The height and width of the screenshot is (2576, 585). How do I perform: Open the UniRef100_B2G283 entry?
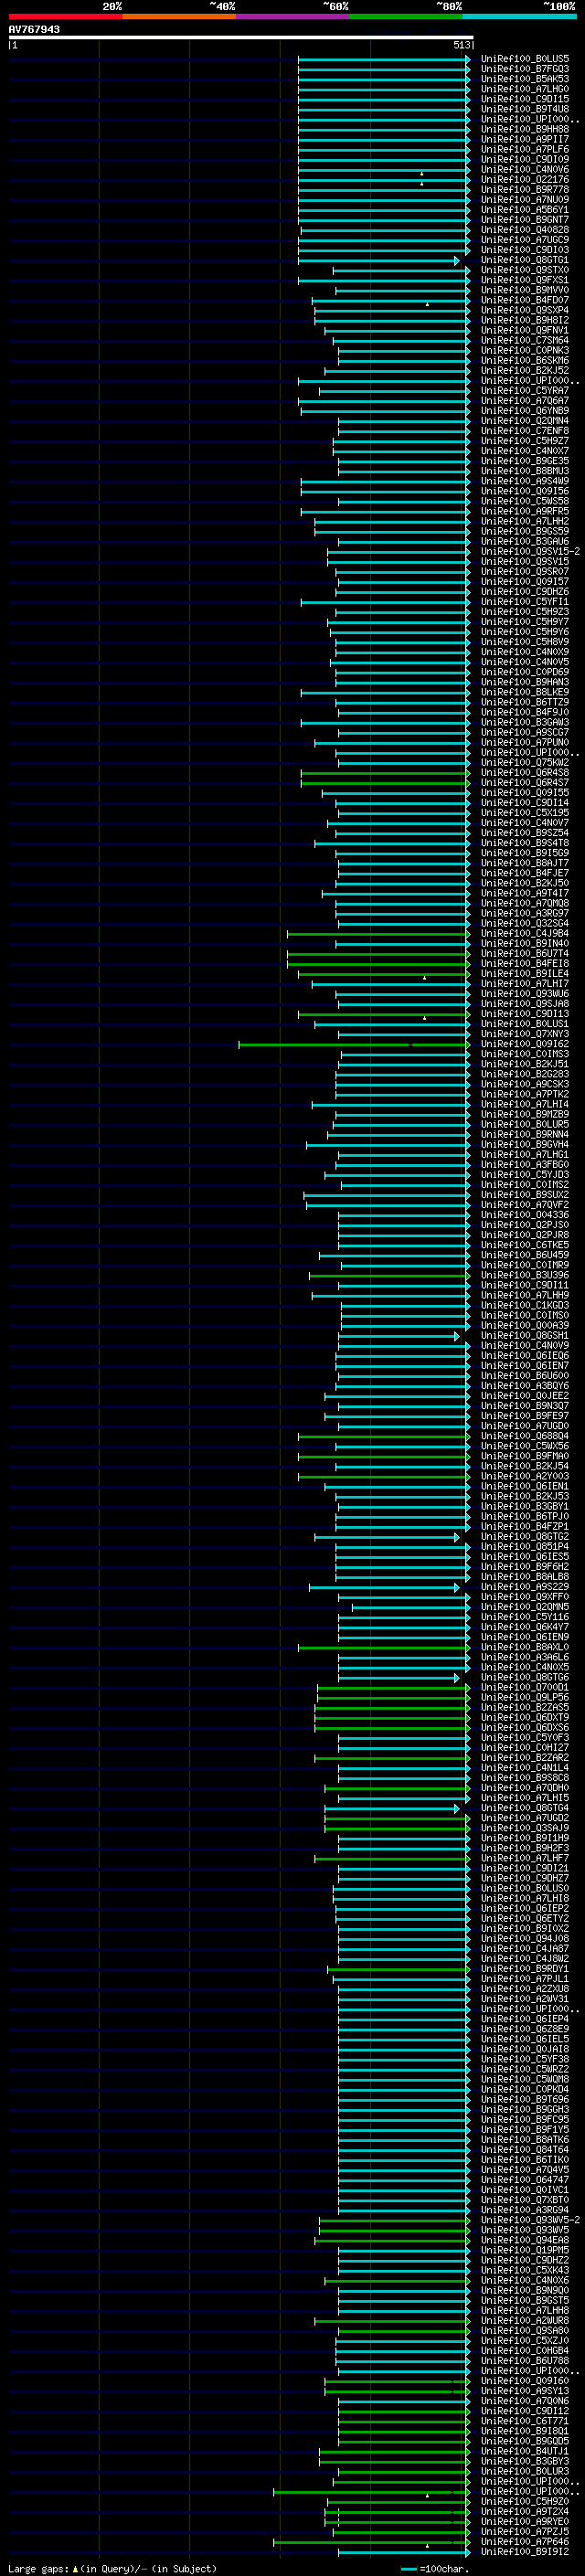(525, 1075)
